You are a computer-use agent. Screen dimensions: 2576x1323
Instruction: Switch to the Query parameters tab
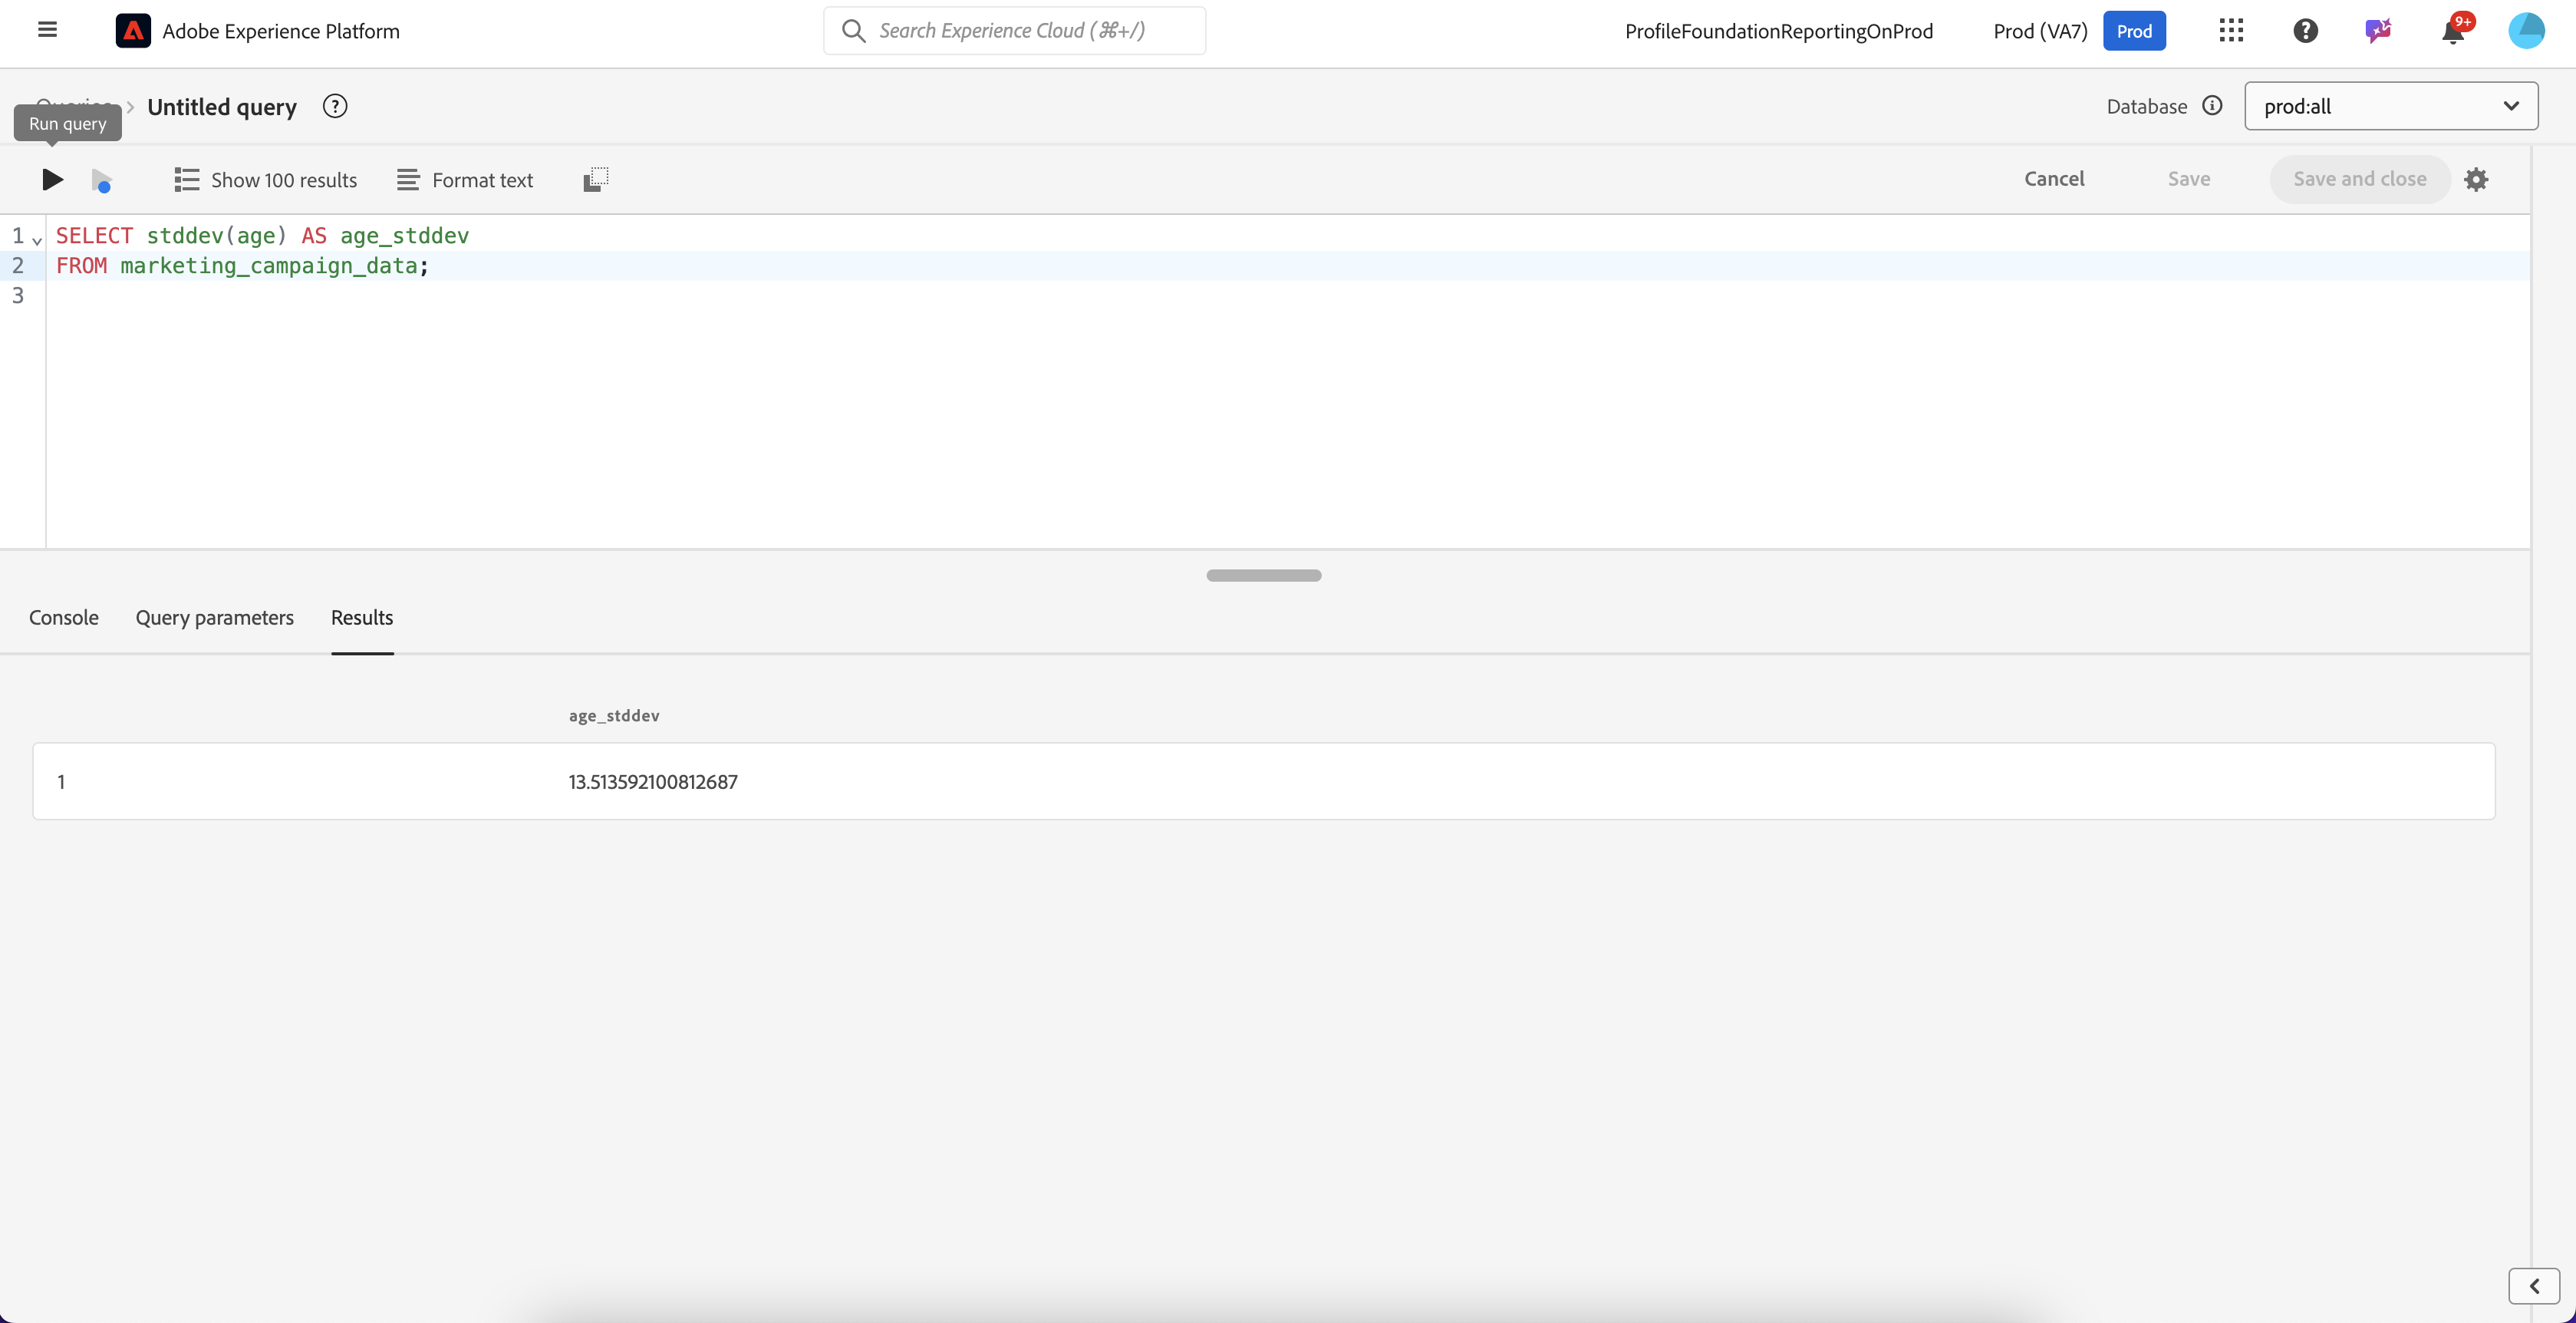click(x=215, y=618)
